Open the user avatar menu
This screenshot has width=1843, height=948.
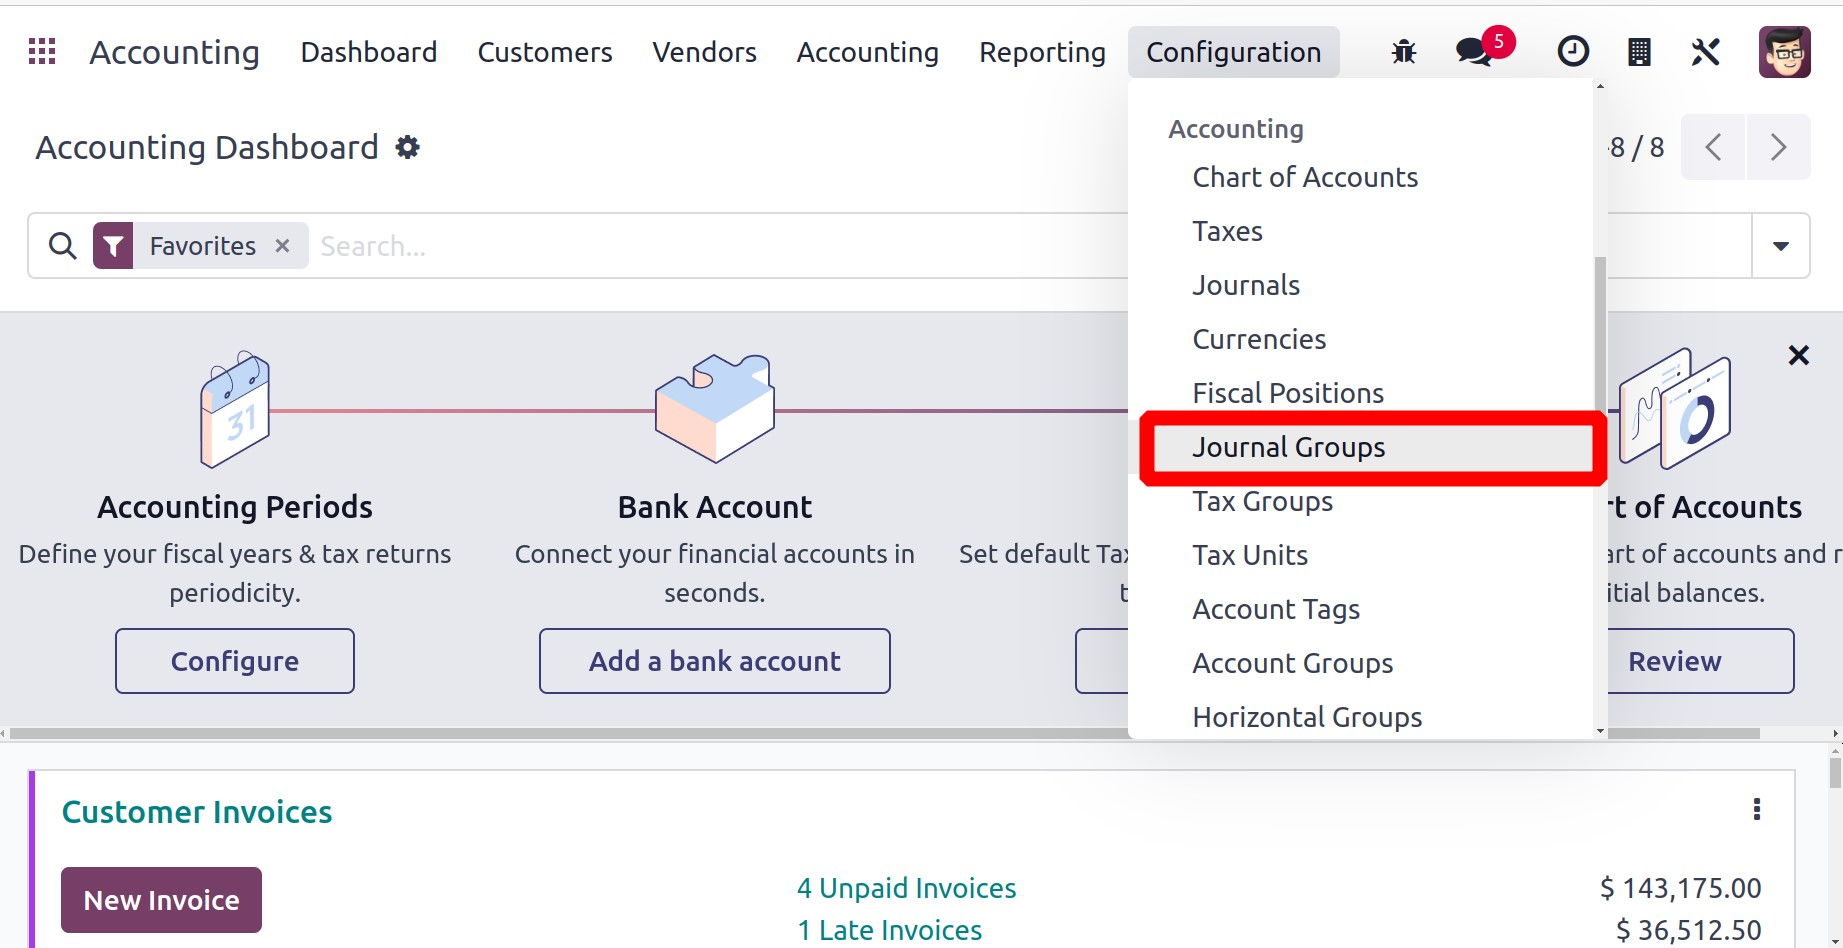[1784, 52]
